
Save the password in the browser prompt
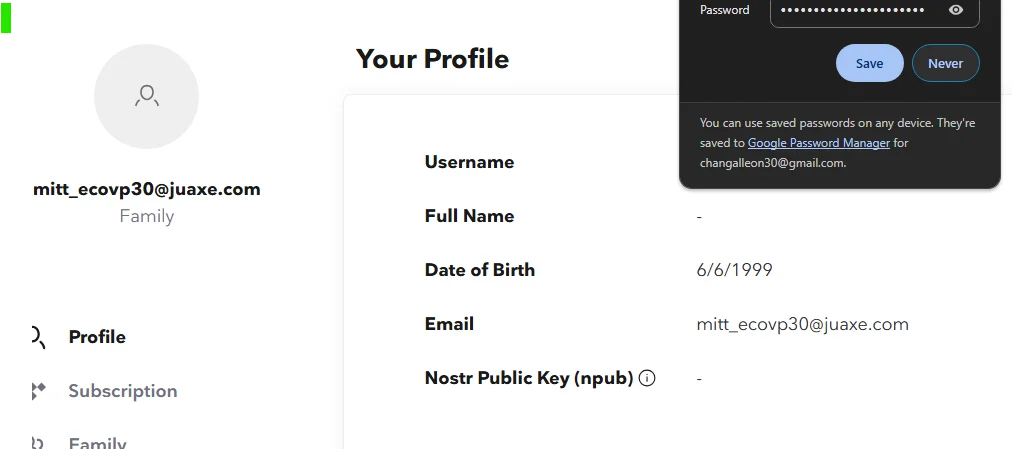tap(869, 63)
